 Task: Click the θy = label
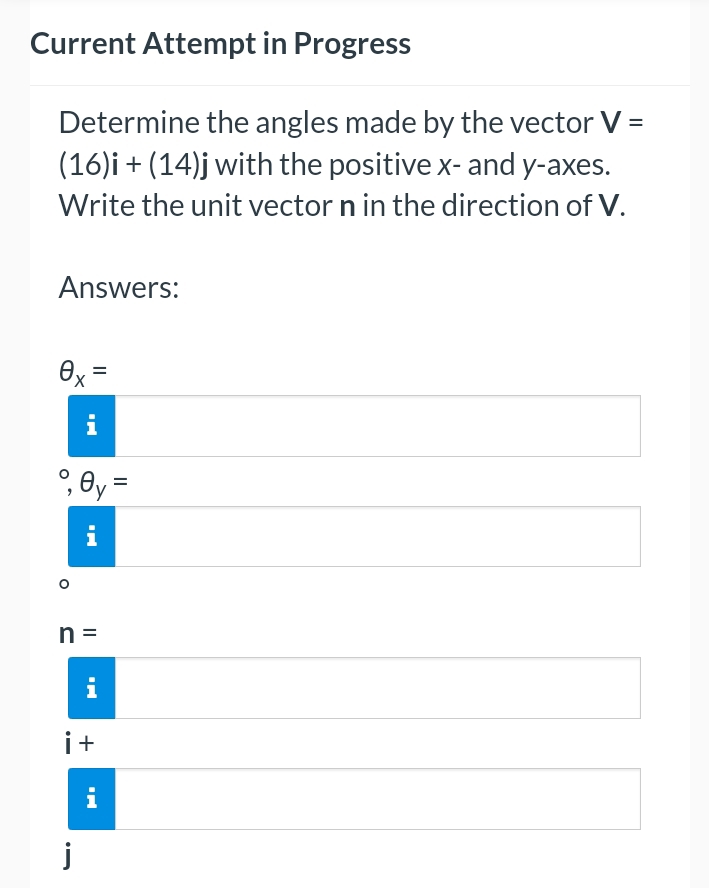pyautogui.click(x=97, y=483)
